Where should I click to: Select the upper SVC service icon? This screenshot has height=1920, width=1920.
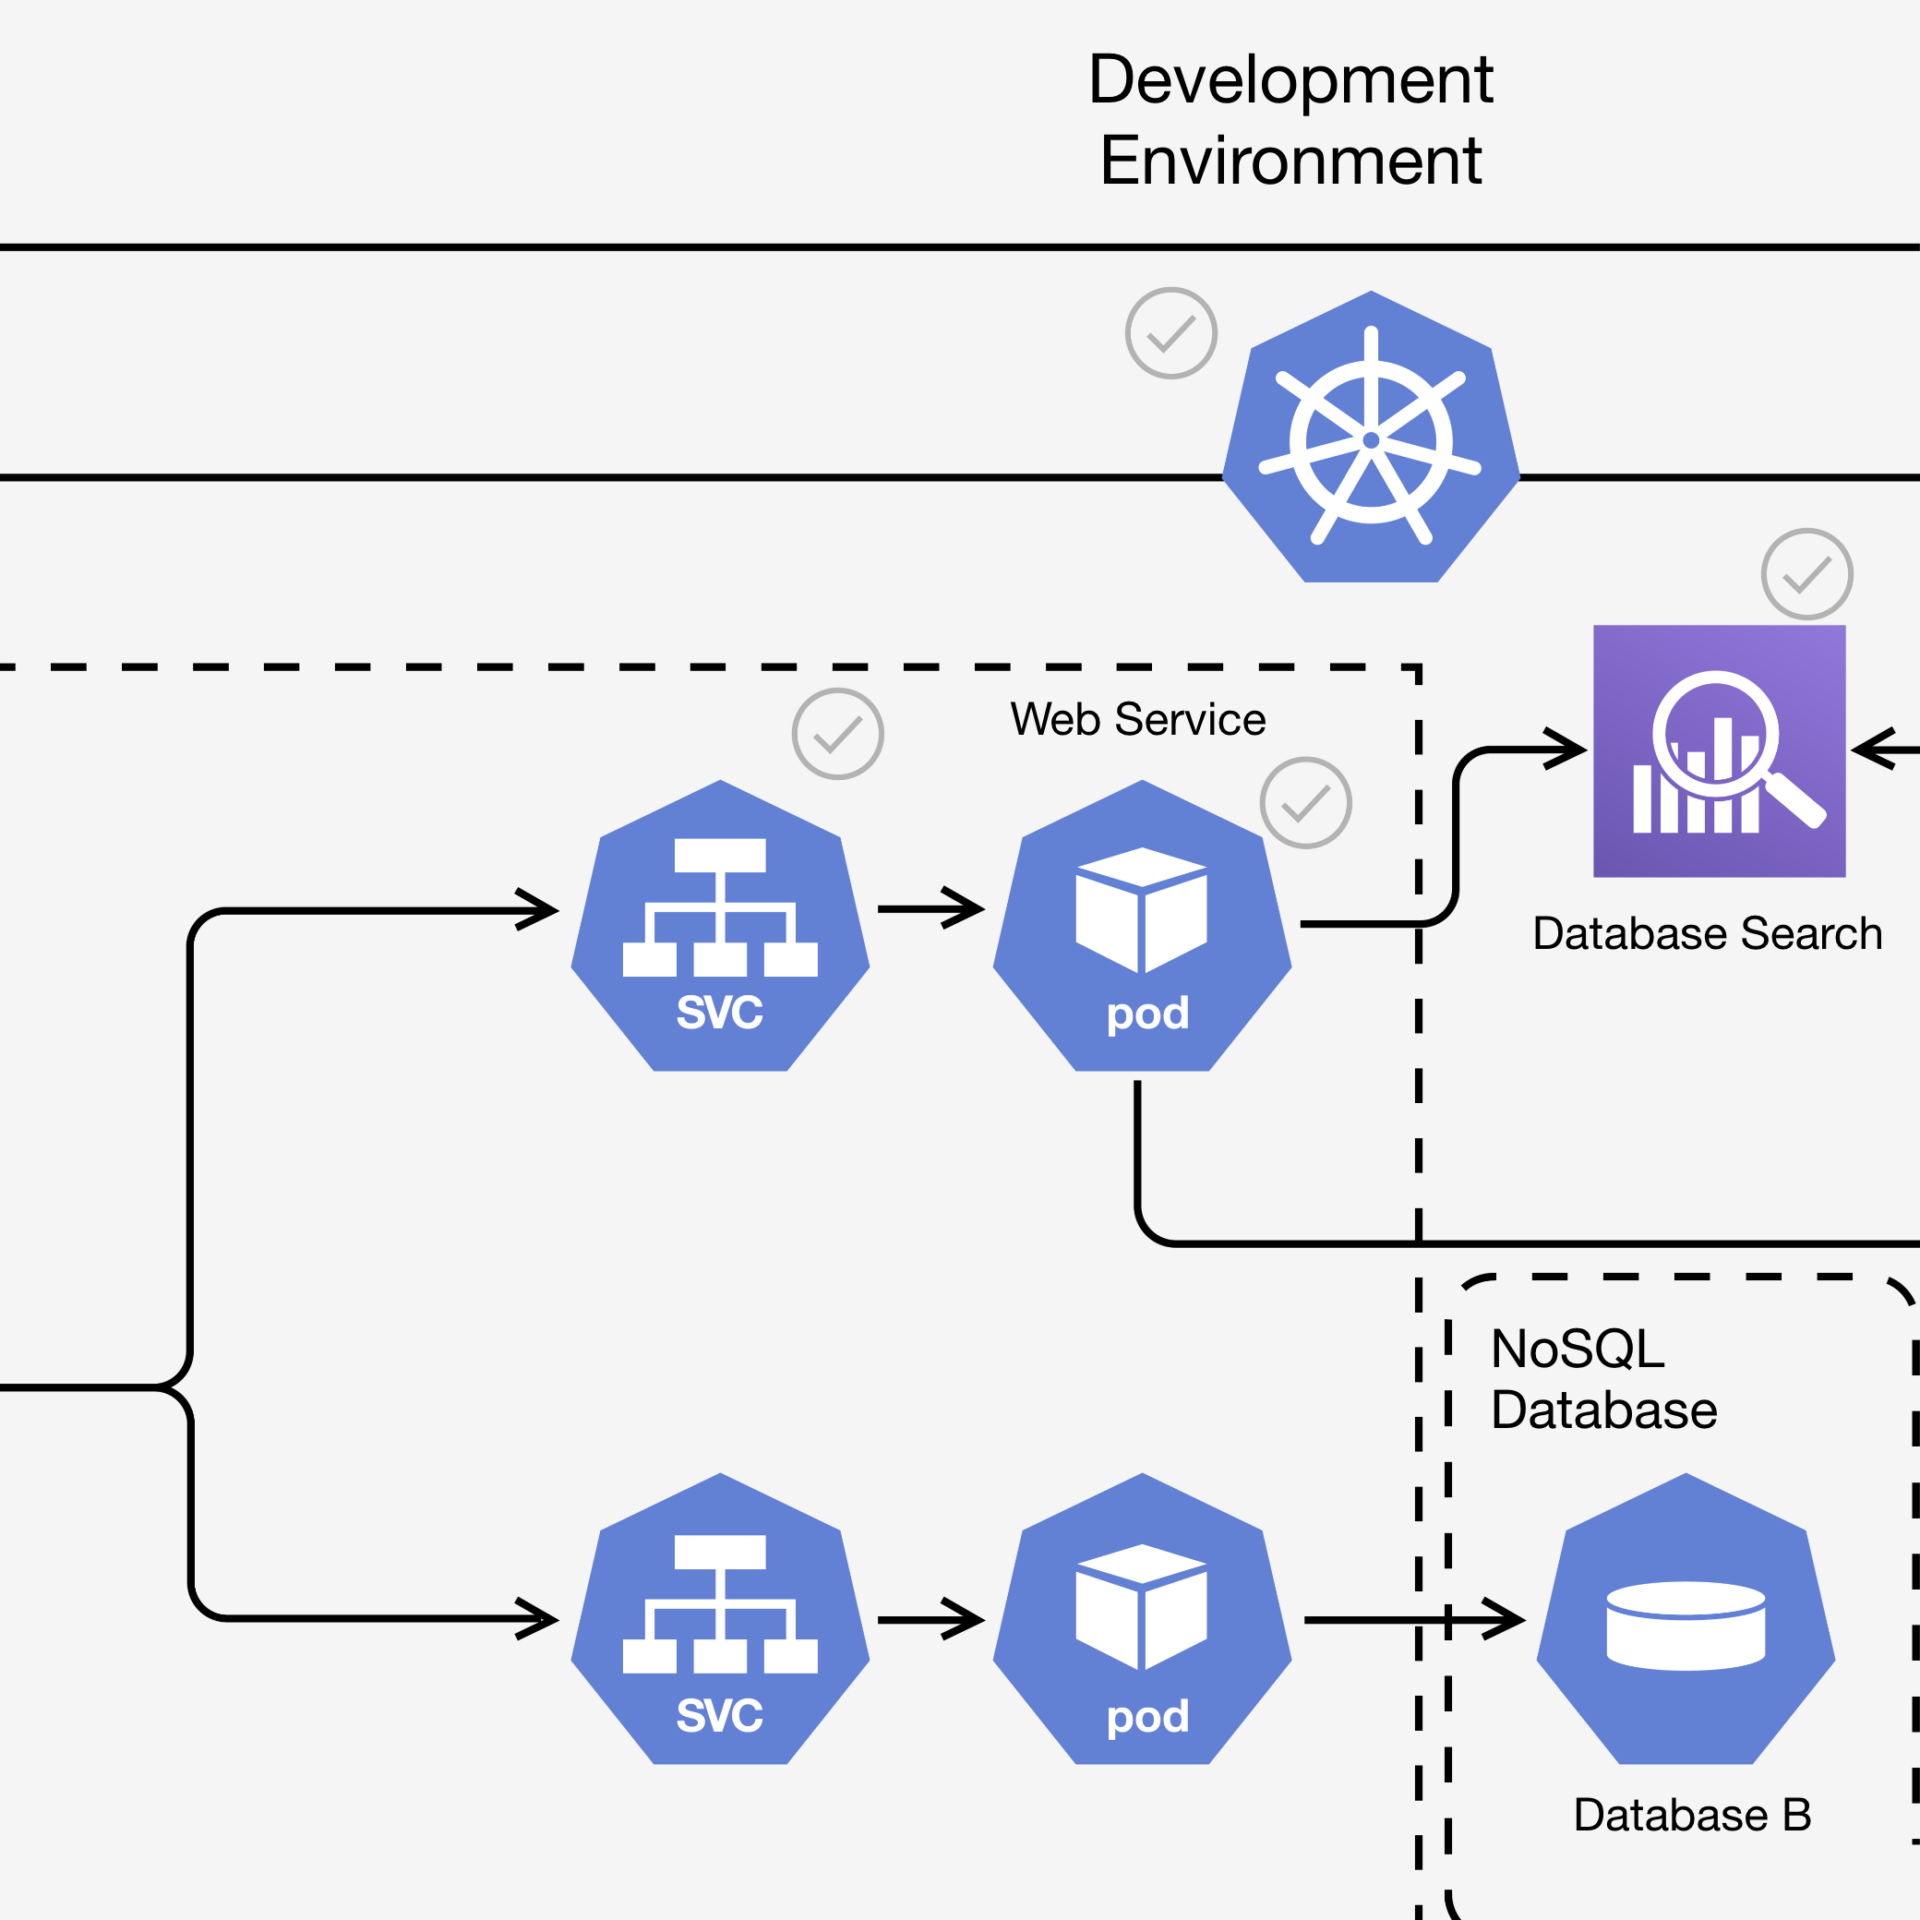[x=720, y=927]
